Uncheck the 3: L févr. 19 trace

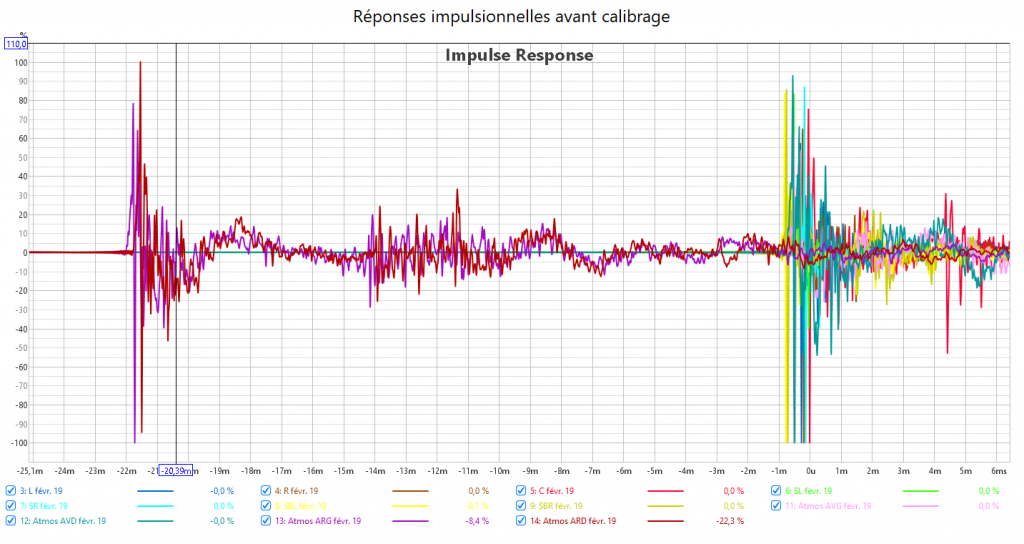point(10,491)
